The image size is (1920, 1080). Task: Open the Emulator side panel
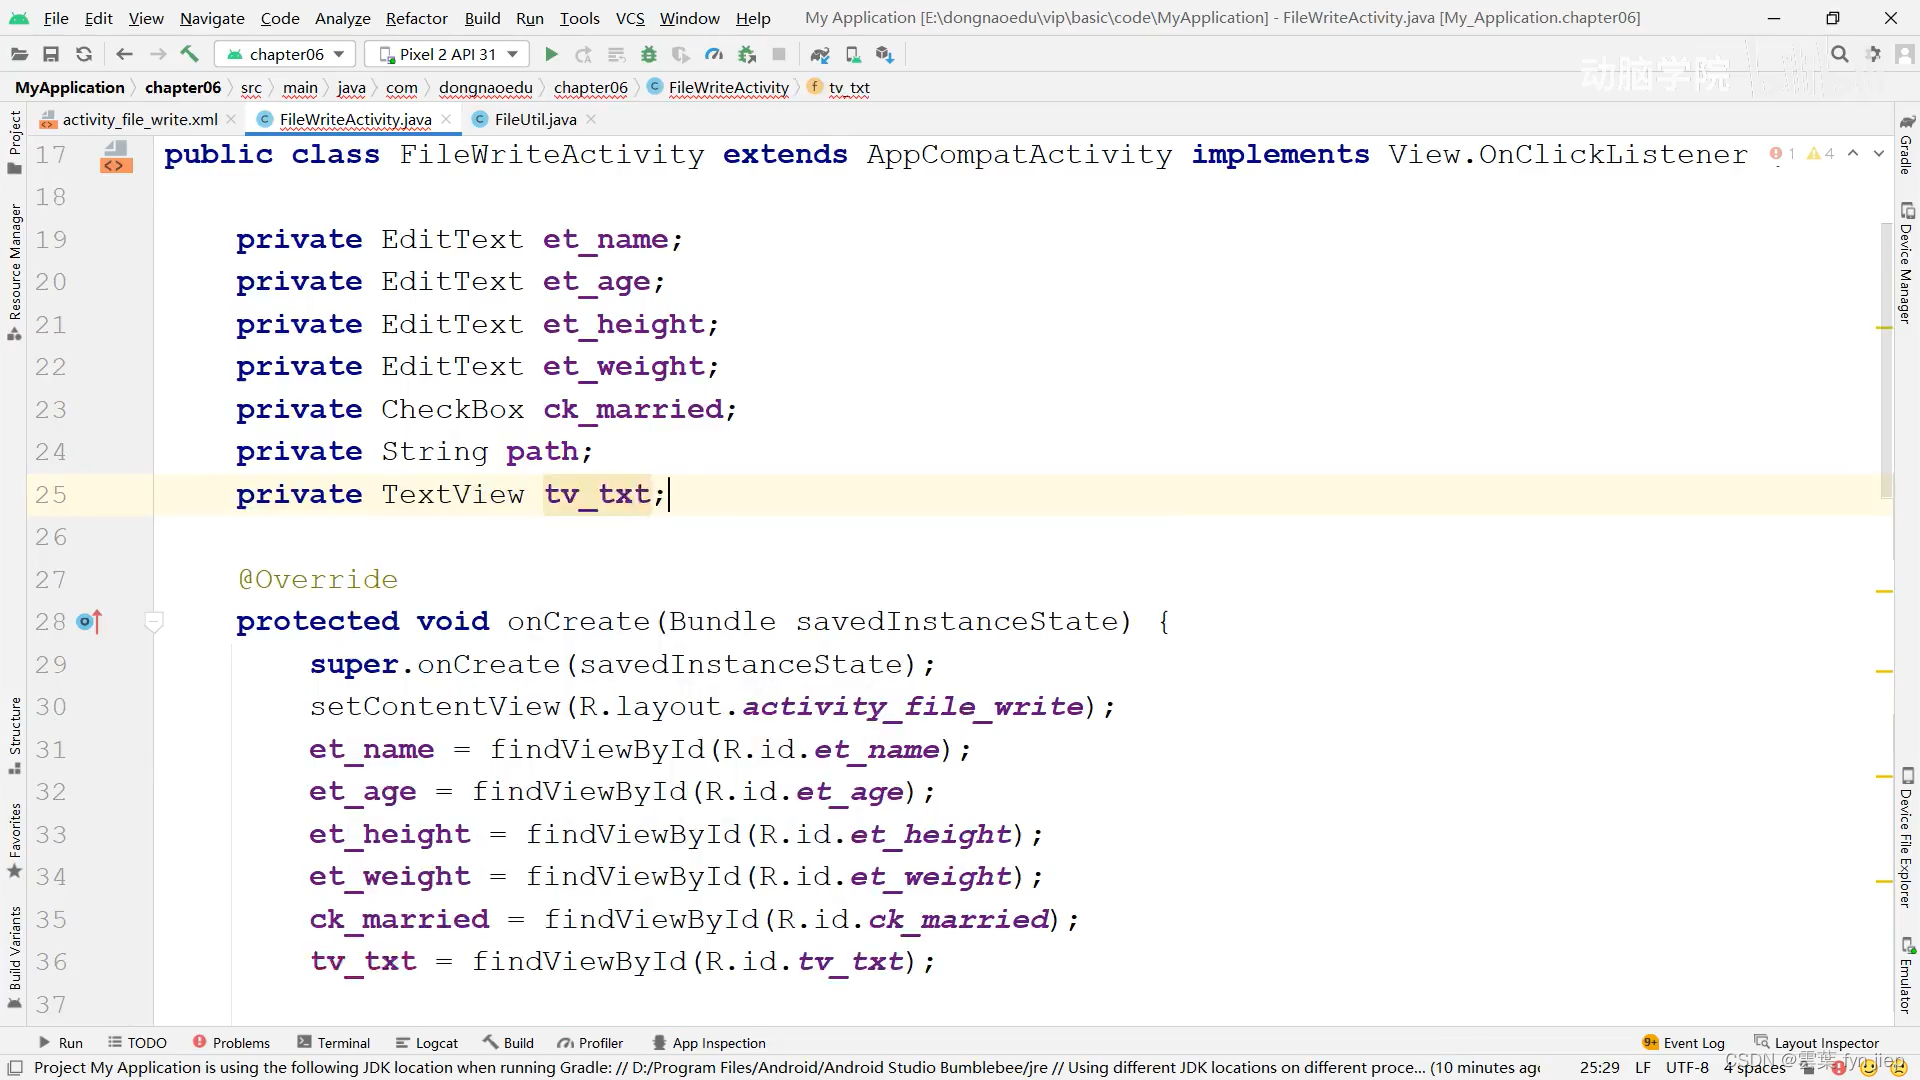click(1906, 976)
